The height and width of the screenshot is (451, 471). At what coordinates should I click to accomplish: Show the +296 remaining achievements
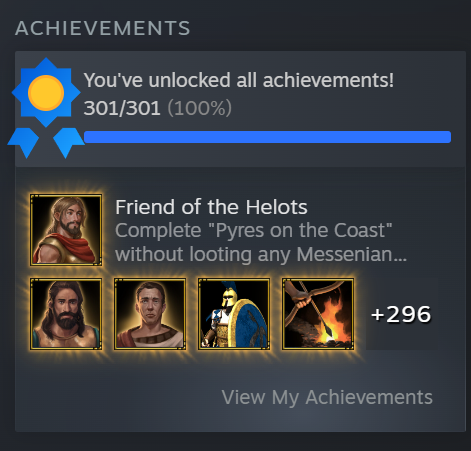pos(401,314)
